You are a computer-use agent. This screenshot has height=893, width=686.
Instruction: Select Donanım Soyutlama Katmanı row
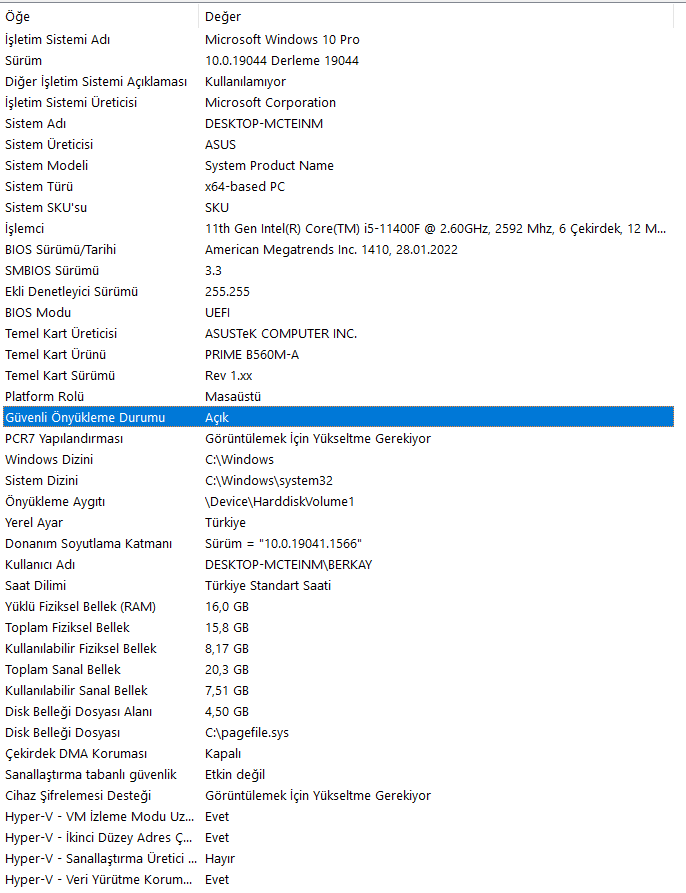tap(338, 544)
